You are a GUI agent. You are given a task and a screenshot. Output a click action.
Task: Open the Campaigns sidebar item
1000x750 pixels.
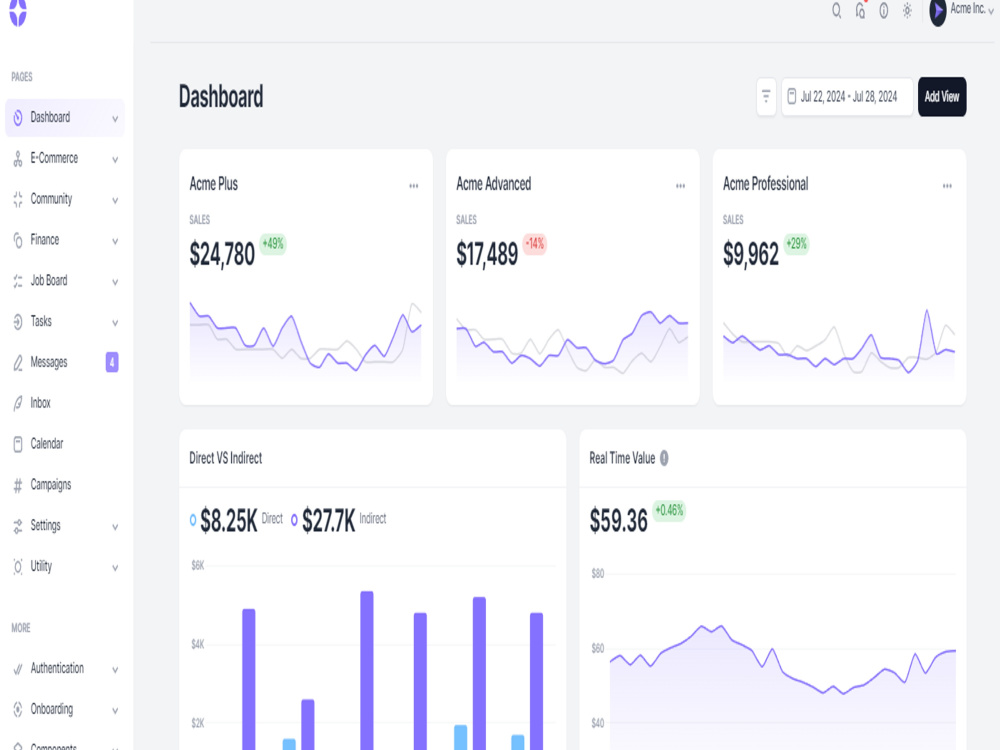(65, 485)
